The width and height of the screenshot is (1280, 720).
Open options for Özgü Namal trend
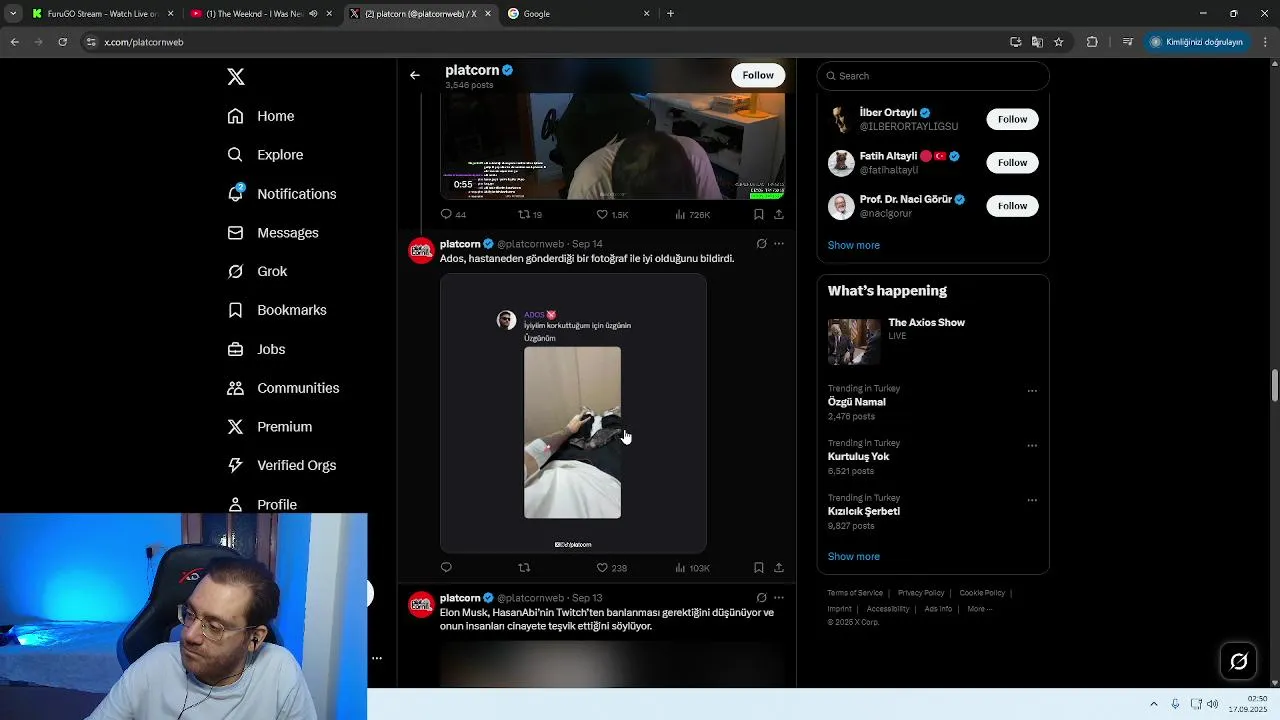click(1032, 391)
